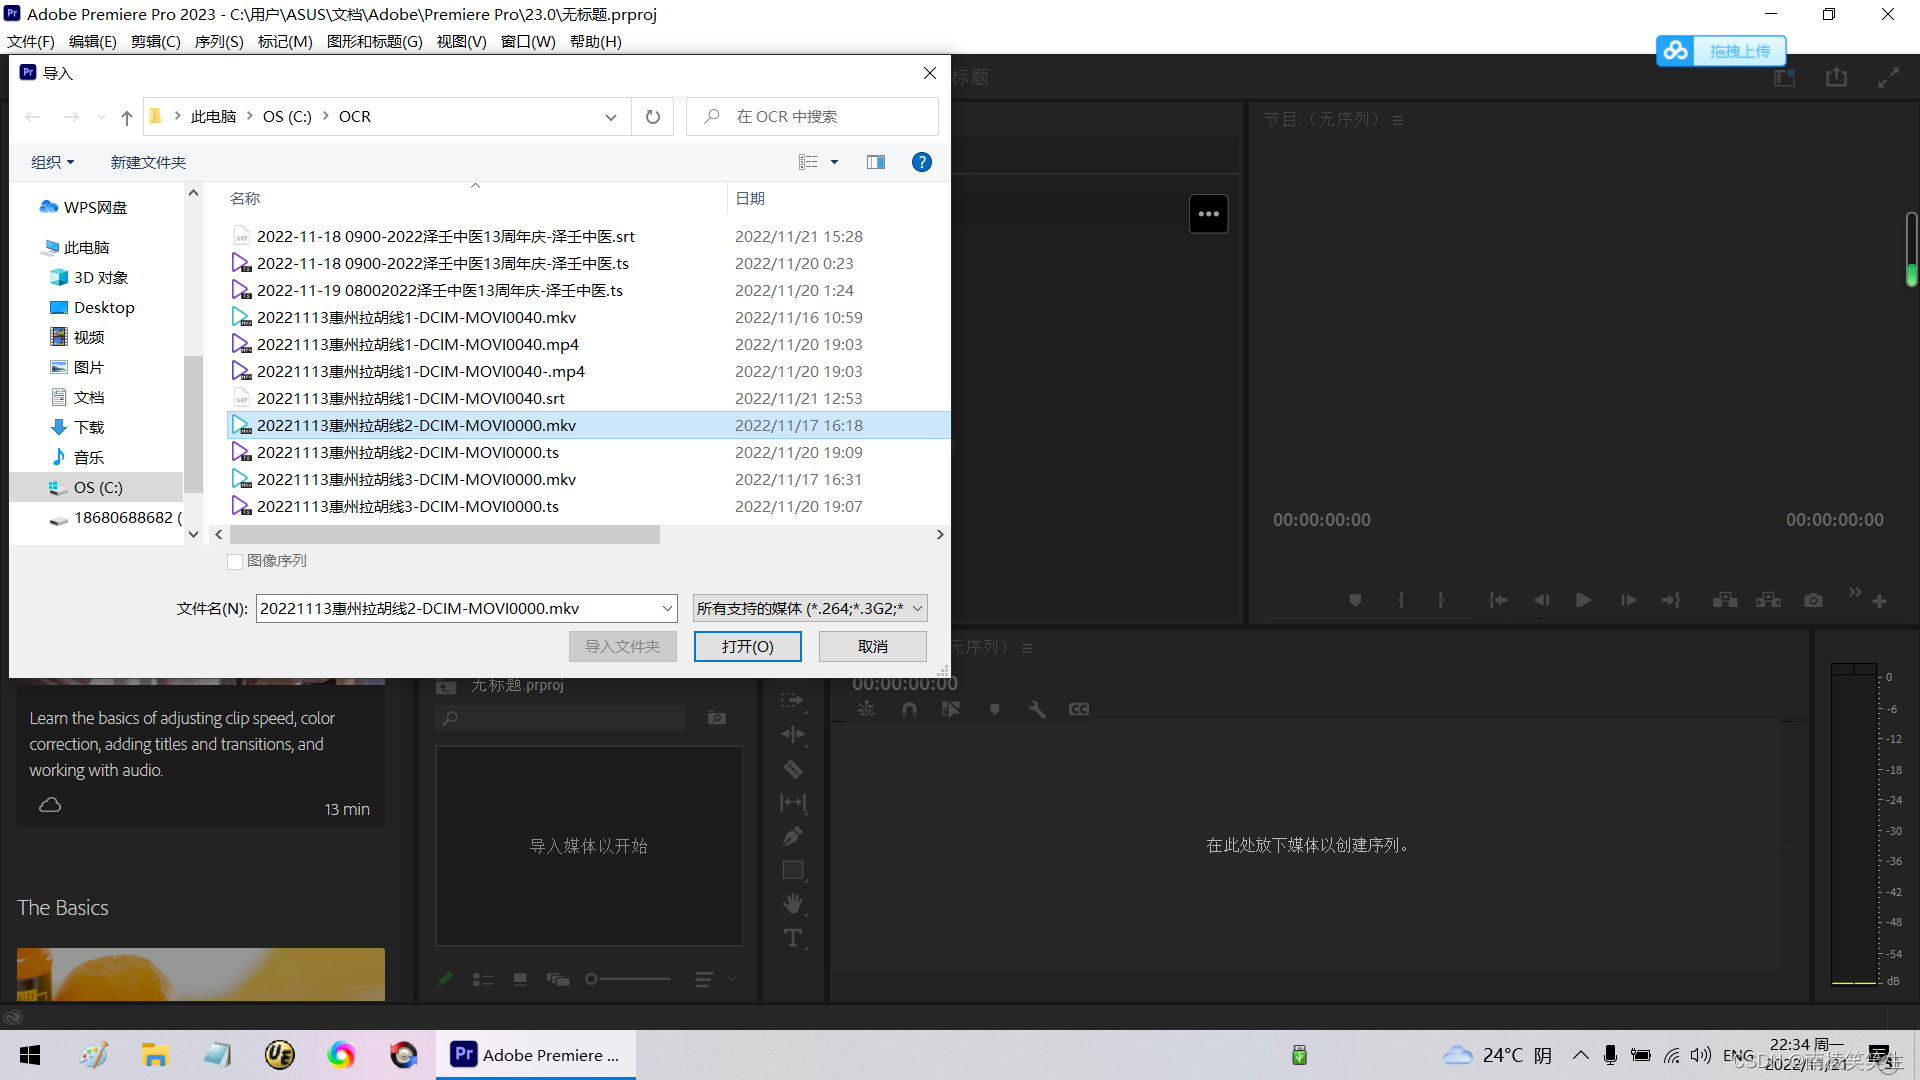Select the Slip tool
1920x1080 pixels.
click(x=793, y=802)
